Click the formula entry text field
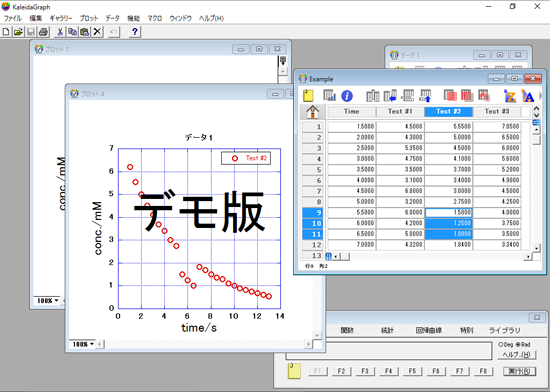This screenshot has width=550, height=392. pyautogui.click(x=389, y=351)
